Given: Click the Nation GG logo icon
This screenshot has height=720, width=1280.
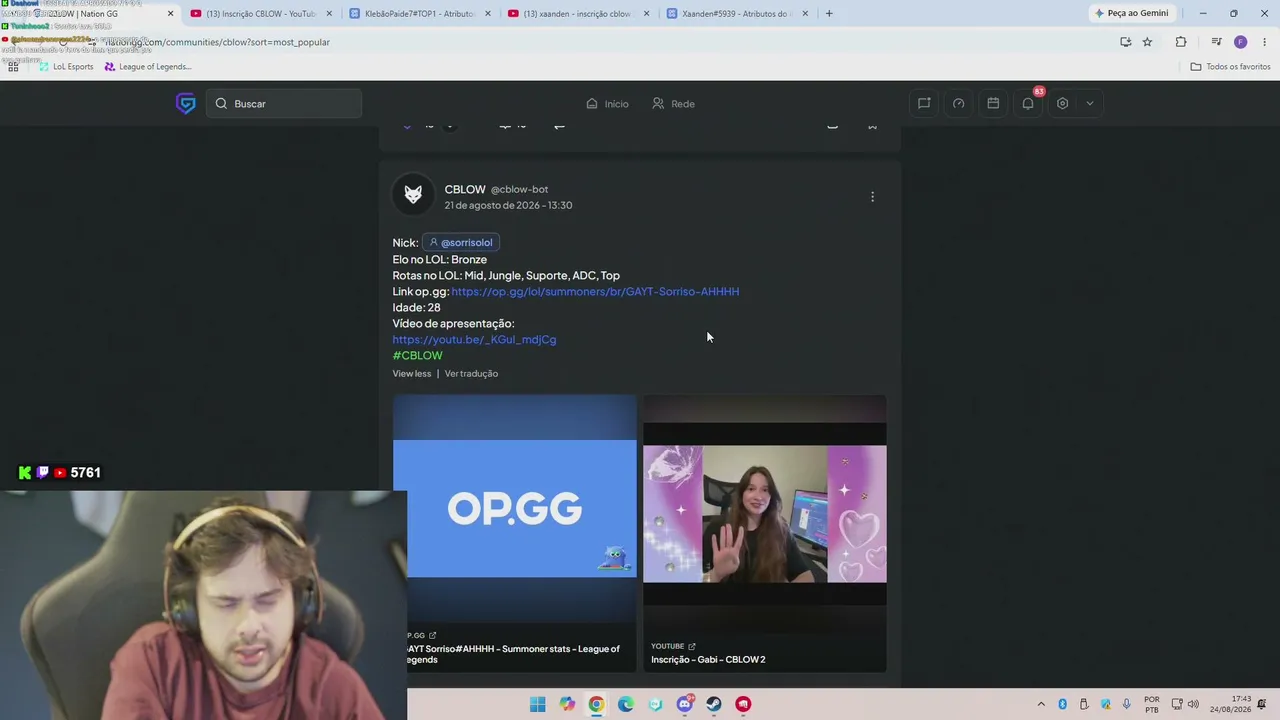Looking at the screenshot, I should (186, 103).
